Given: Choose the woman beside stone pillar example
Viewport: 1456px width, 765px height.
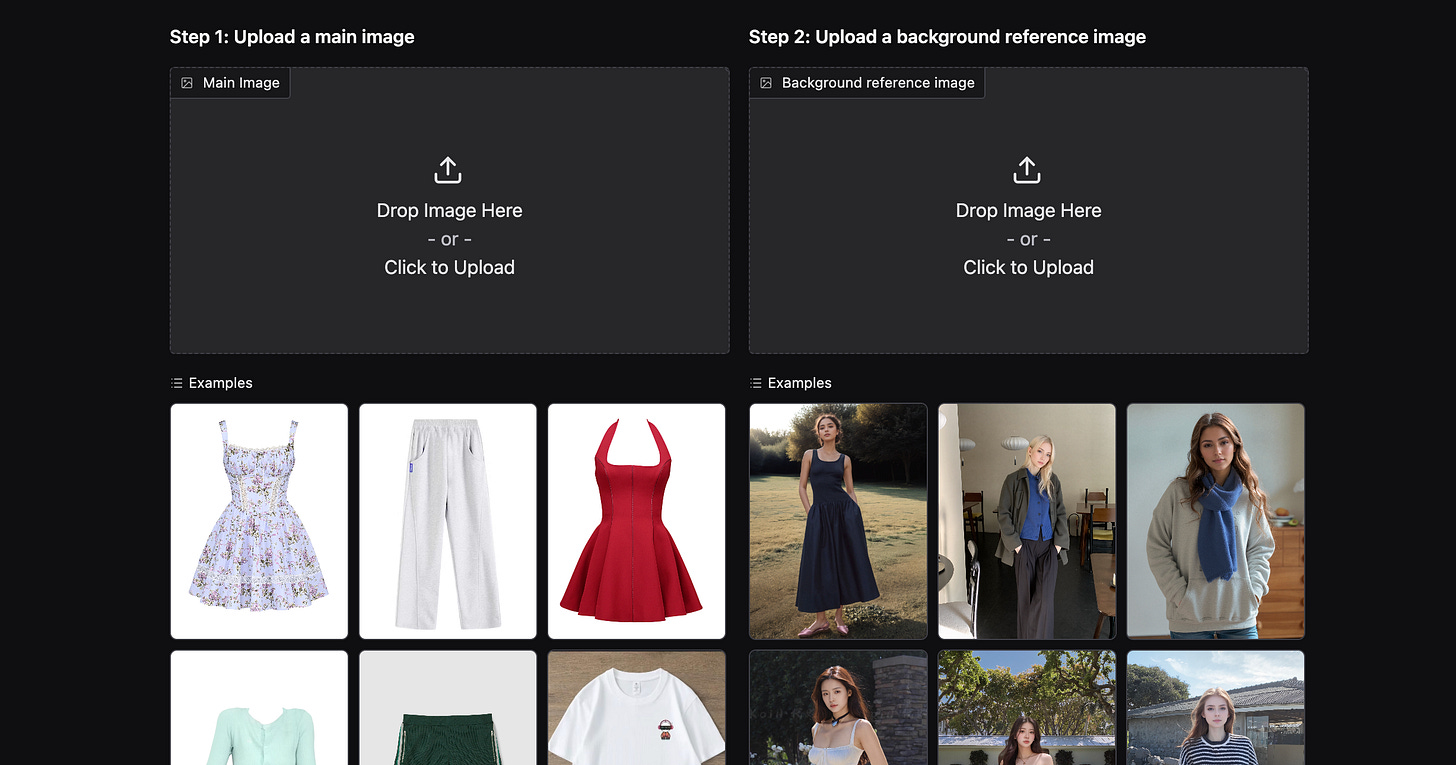Looking at the screenshot, I should click(x=838, y=708).
